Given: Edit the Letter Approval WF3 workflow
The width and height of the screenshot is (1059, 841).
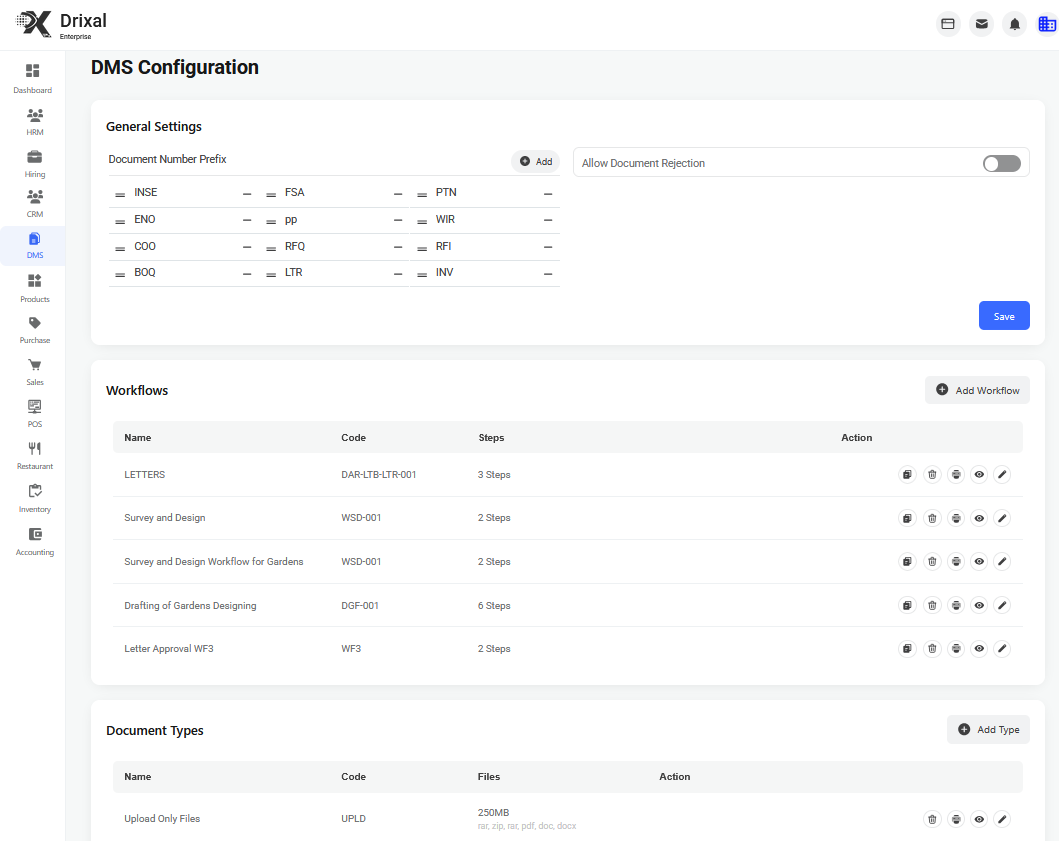Looking at the screenshot, I should click(1002, 648).
